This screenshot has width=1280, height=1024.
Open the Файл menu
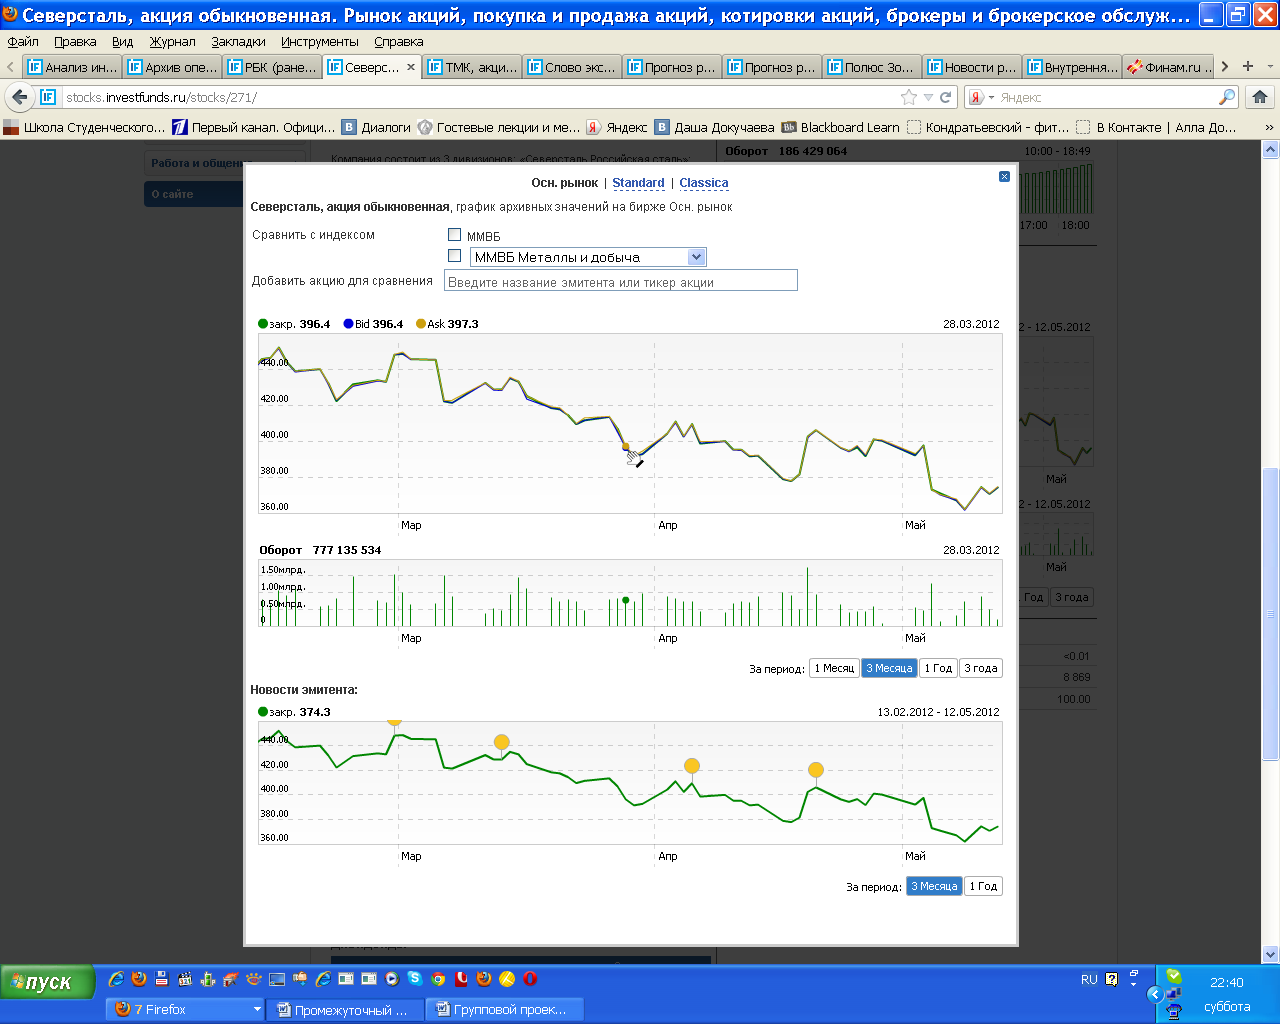click(x=23, y=42)
